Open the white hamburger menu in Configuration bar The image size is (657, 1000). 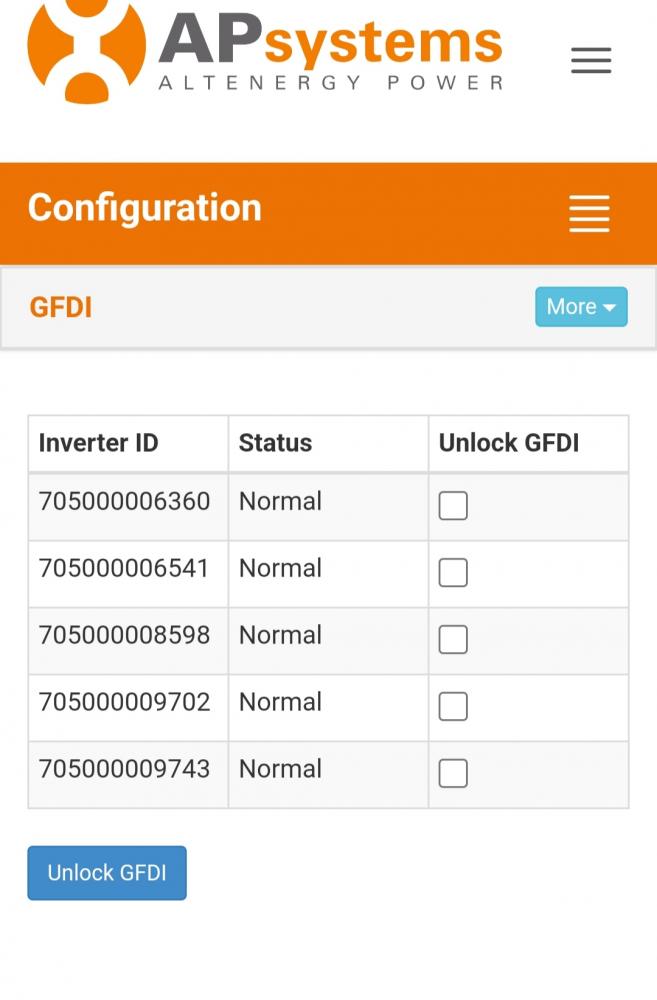point(589,213)
